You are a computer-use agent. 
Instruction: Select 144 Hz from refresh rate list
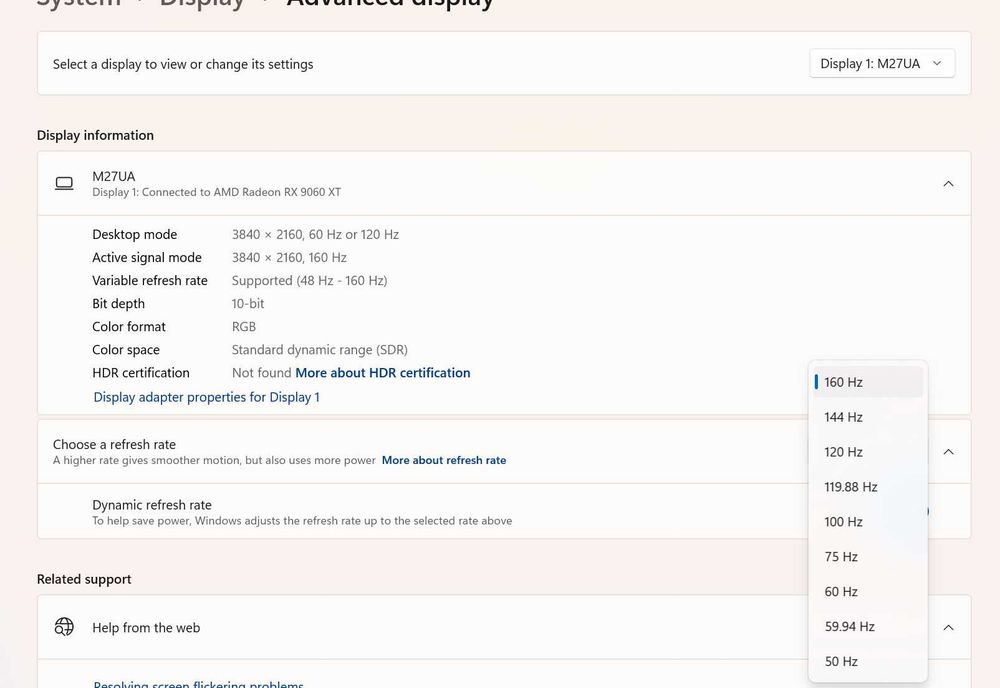pyautogui.click(x=868, y=417)
